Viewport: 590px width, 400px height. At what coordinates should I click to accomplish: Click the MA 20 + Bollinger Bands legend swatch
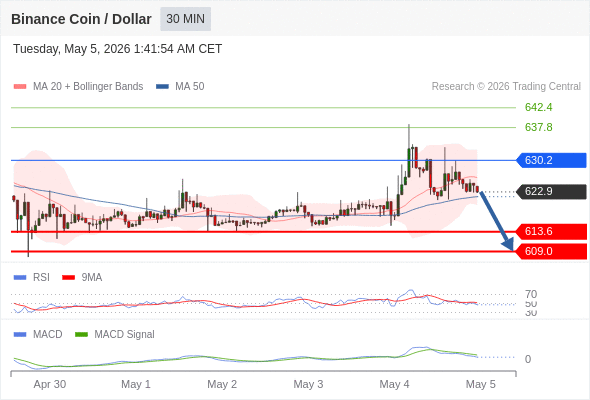20,87
